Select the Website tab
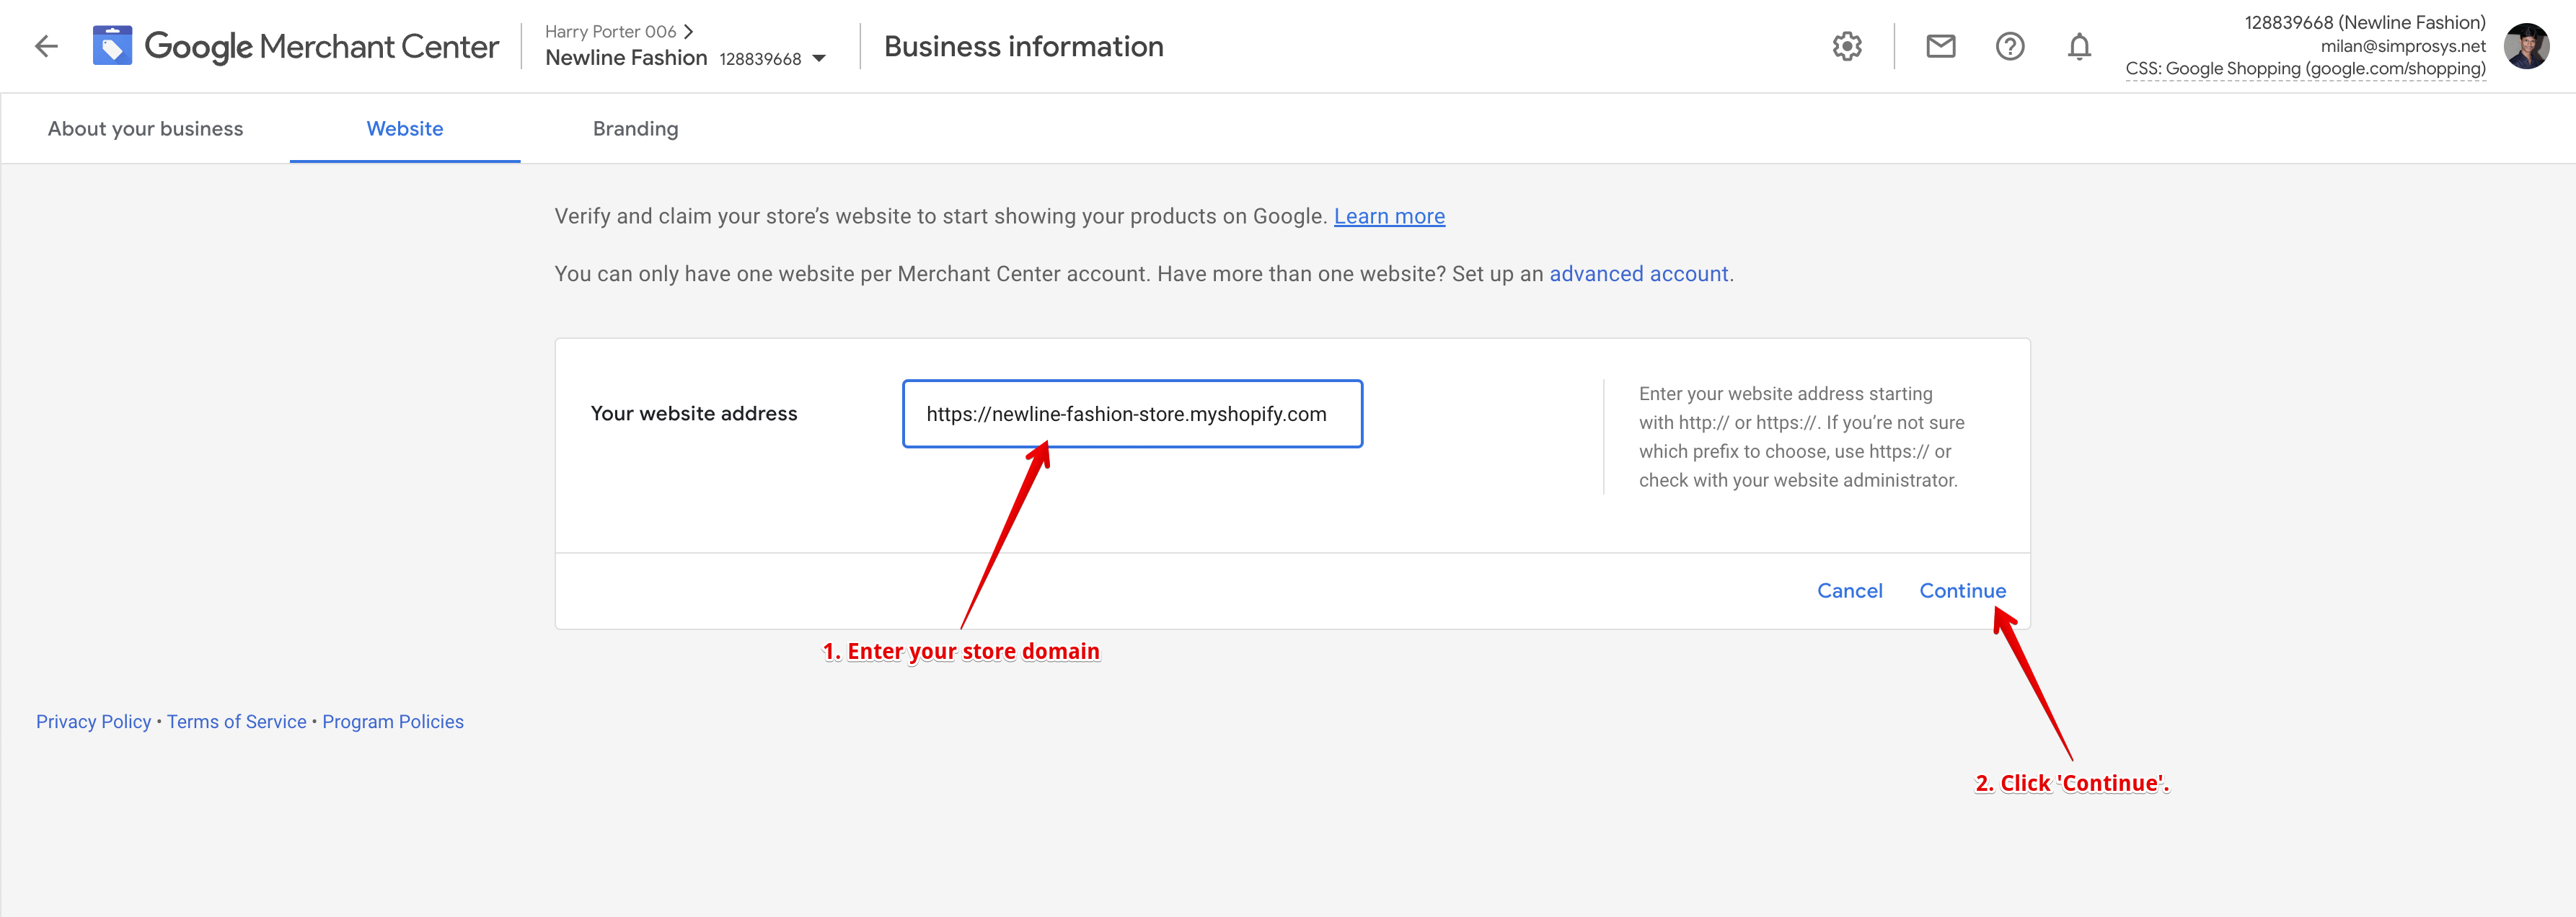 coord(405,129)
